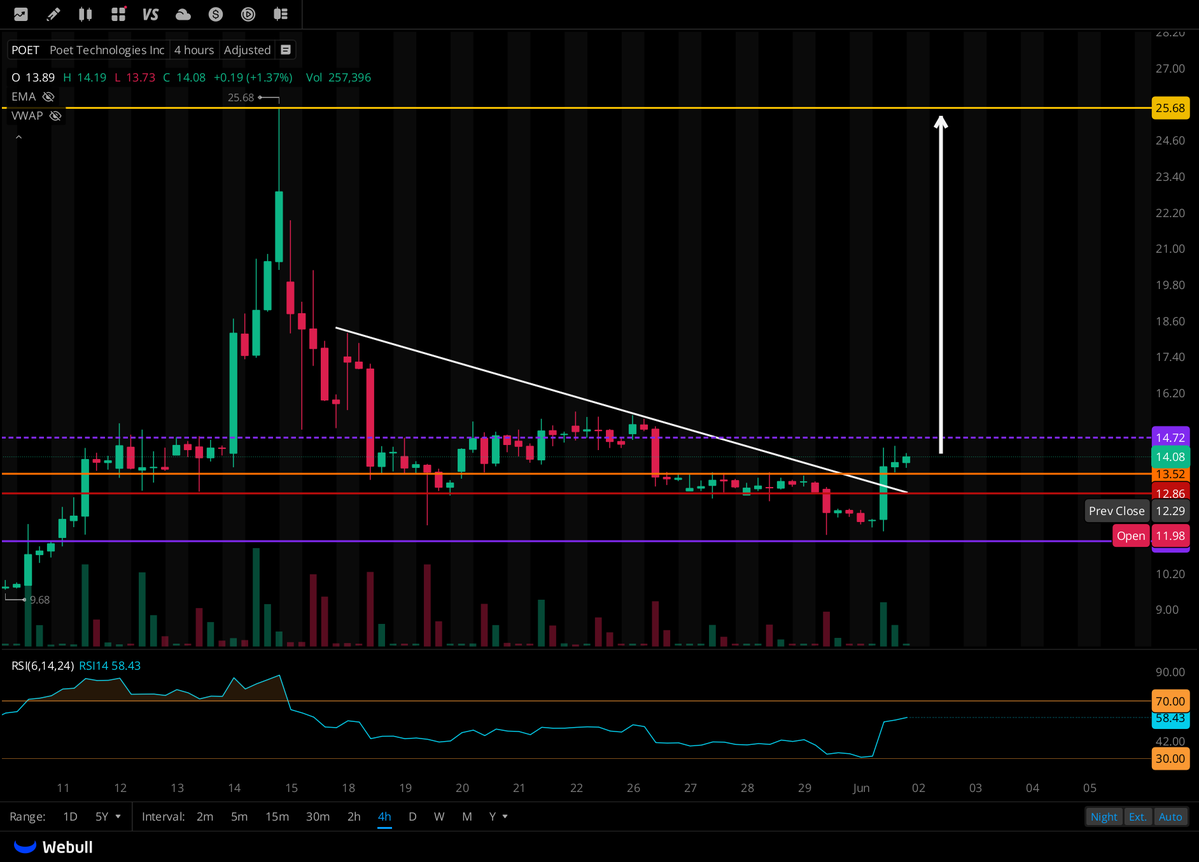This screenshot has width=1199, height=862.
Task: Click the dollar sign circle icon
Action: (216, 14)
